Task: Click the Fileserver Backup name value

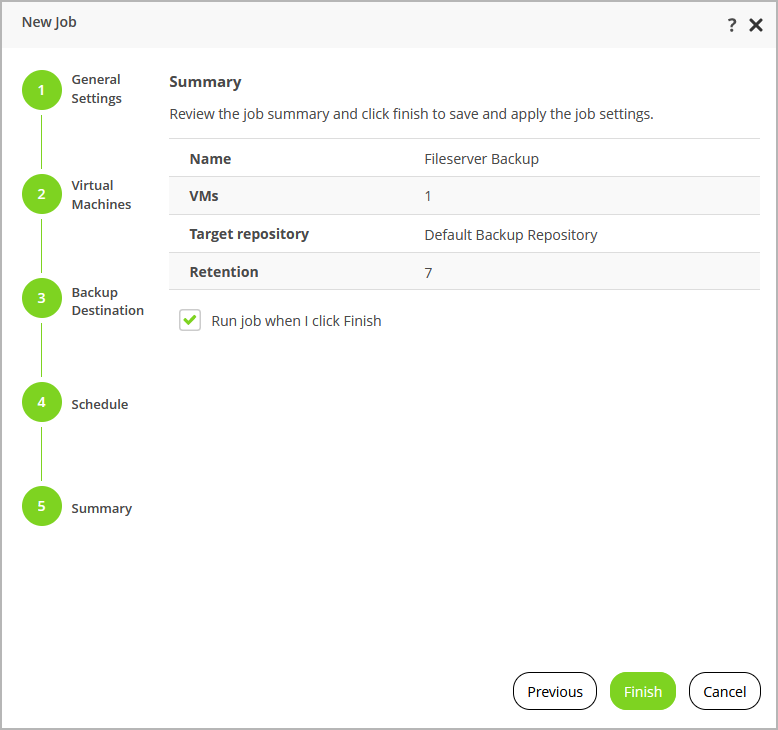Action: pyautogui.click(x=481, y=159)
